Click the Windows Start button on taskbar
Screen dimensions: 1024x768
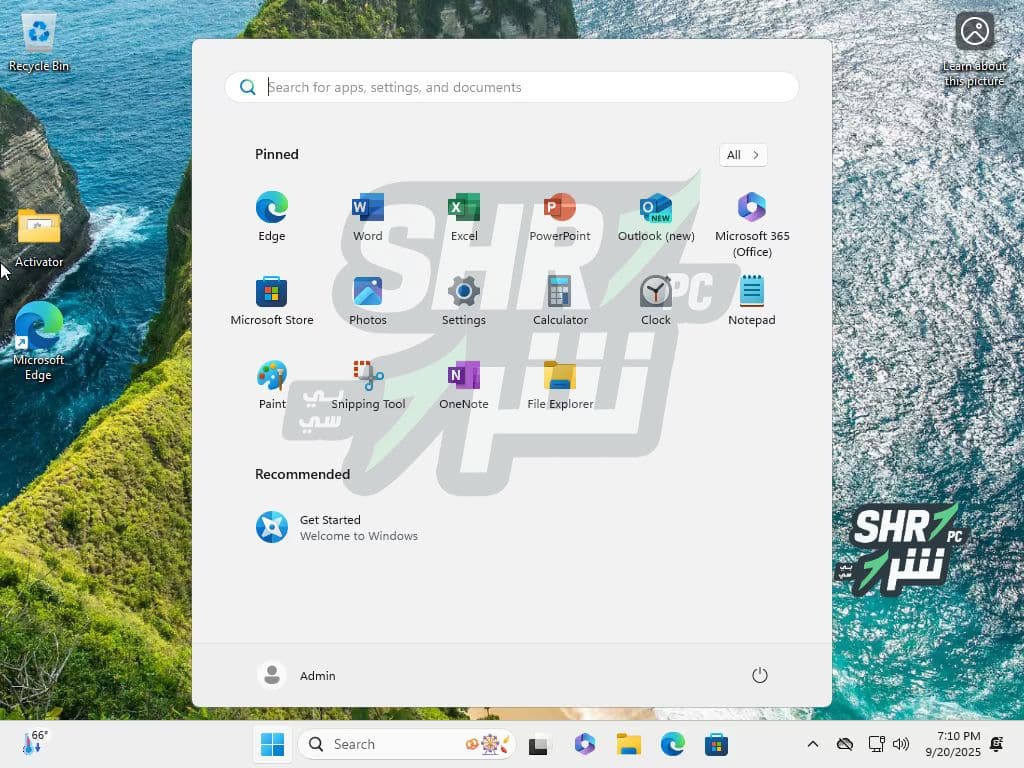pyautogui.click(x=272, y=744)
